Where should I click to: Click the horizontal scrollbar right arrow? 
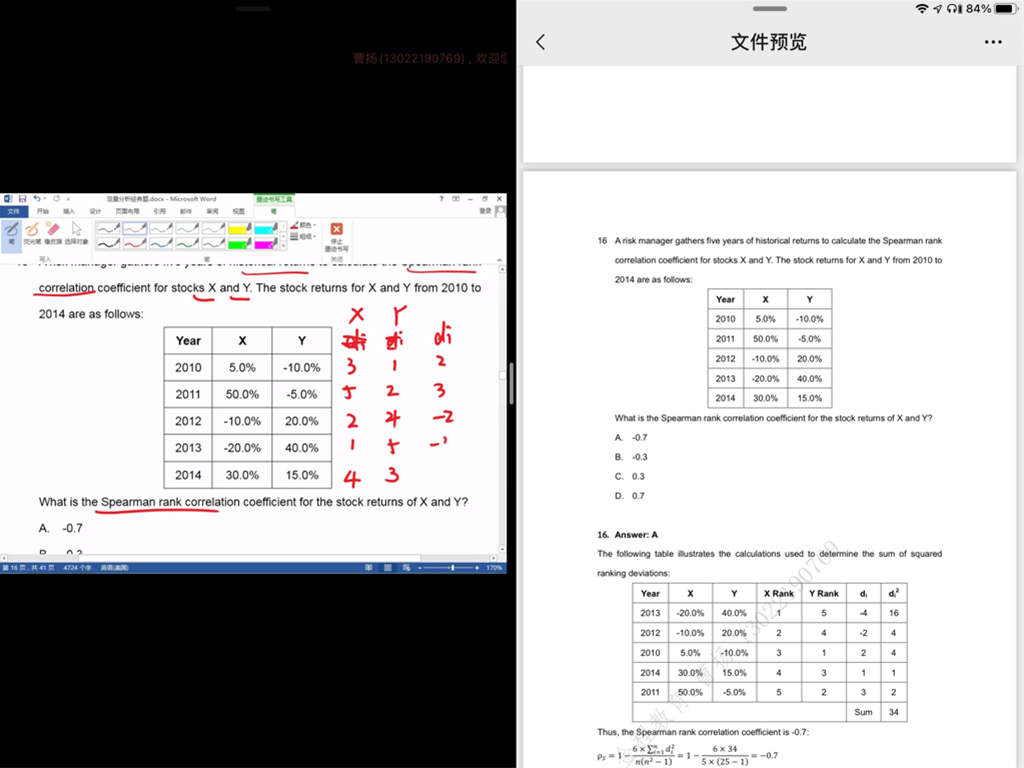coord(494,558)
